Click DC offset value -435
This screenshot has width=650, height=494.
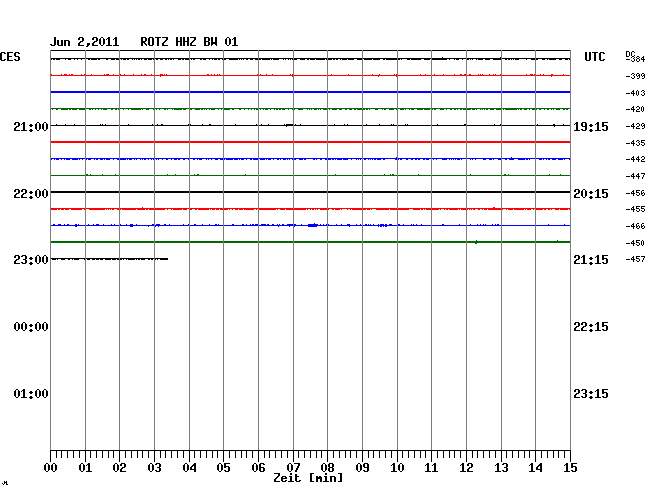pos(635,143)
